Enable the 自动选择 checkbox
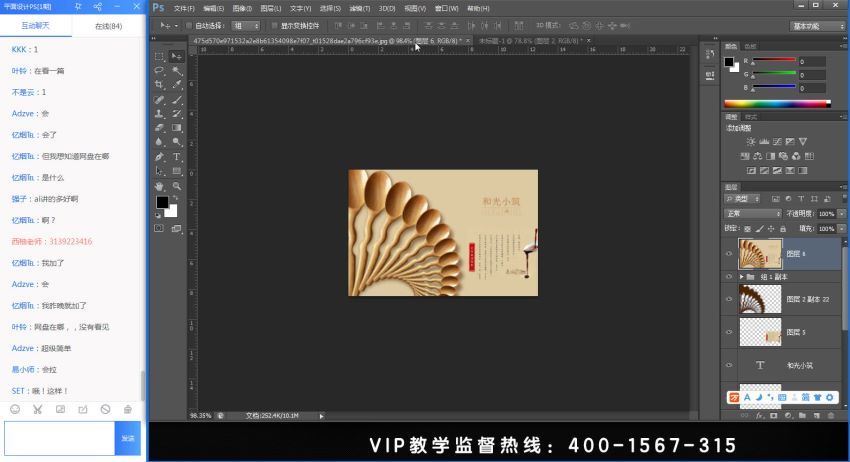The image size is (850, 462). [189, 25]
